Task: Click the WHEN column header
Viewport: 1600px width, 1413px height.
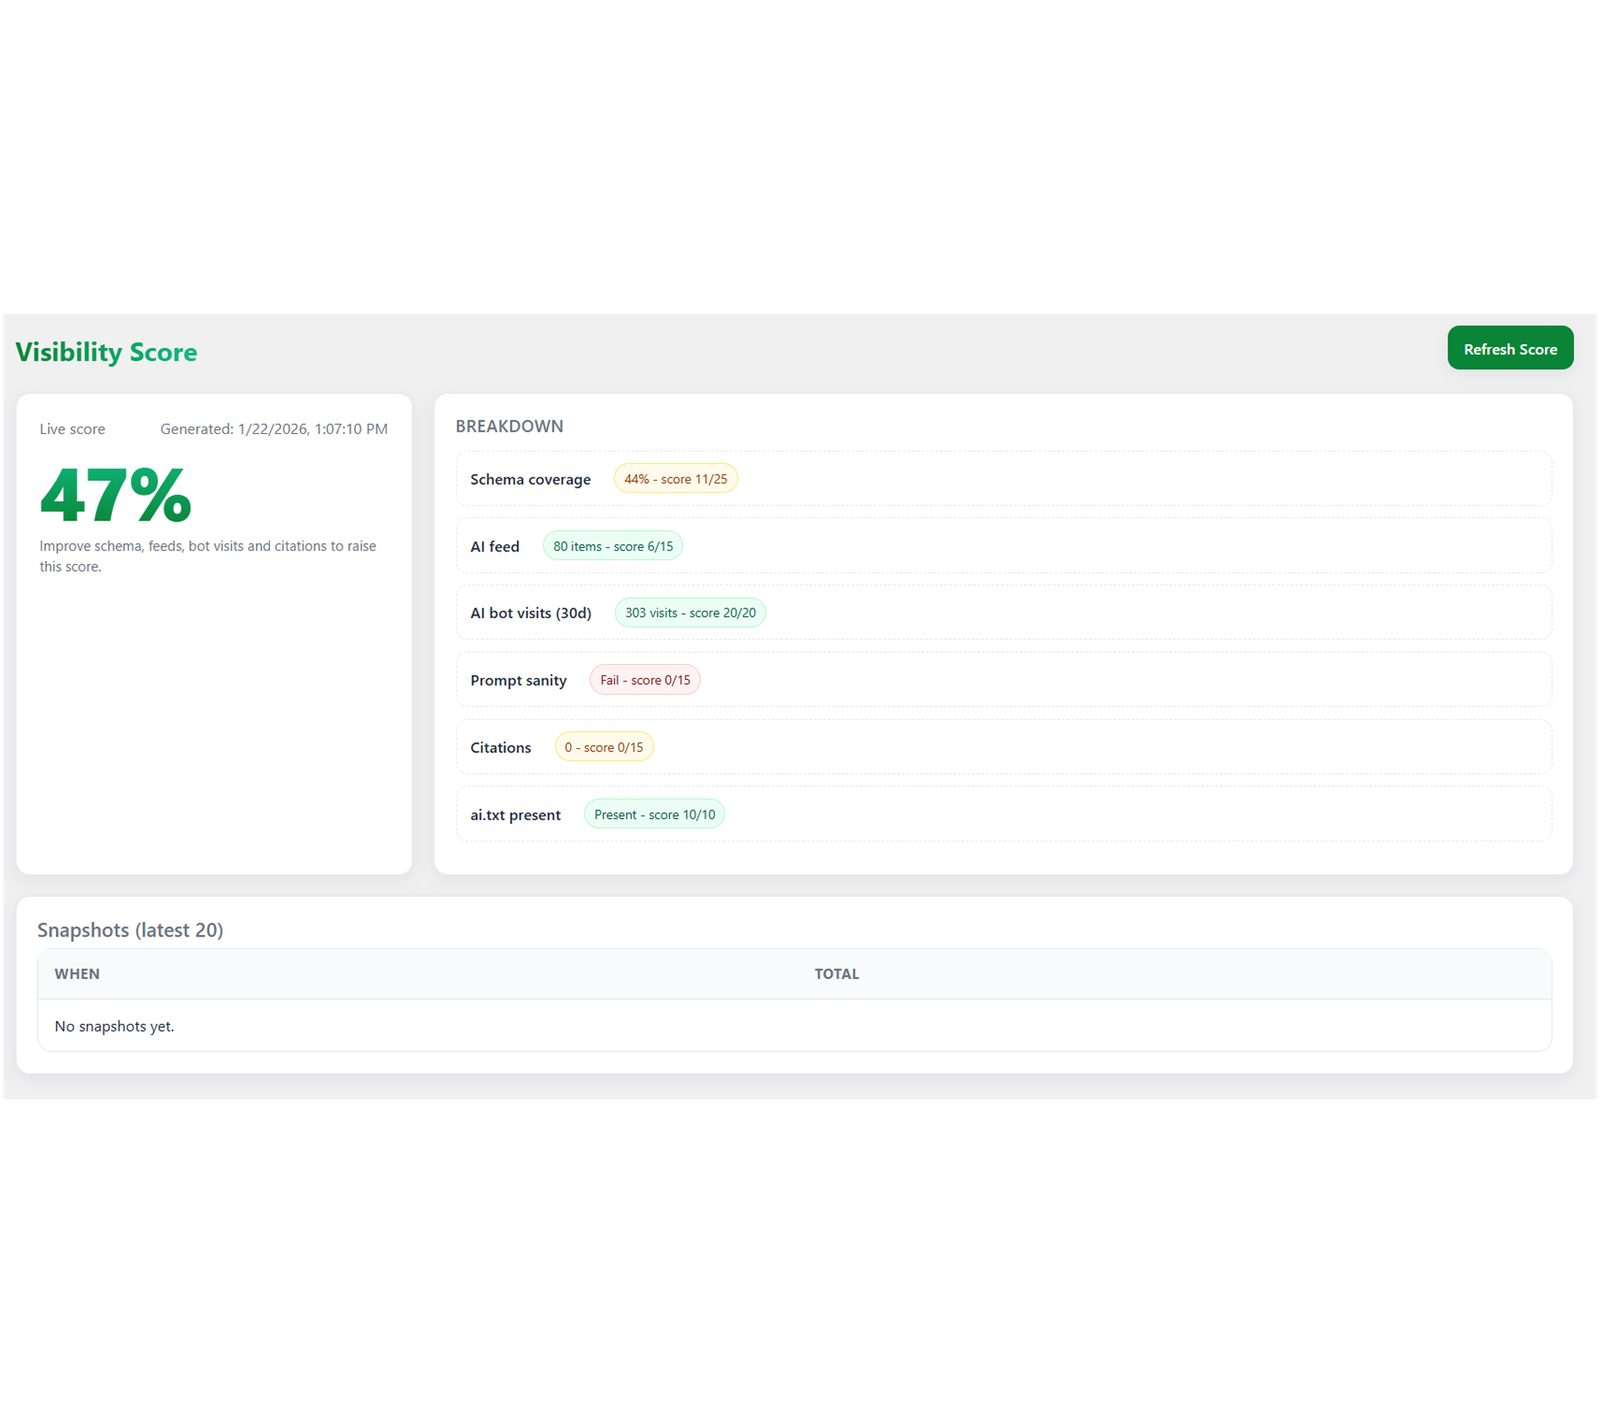Action: pos(77,974)
